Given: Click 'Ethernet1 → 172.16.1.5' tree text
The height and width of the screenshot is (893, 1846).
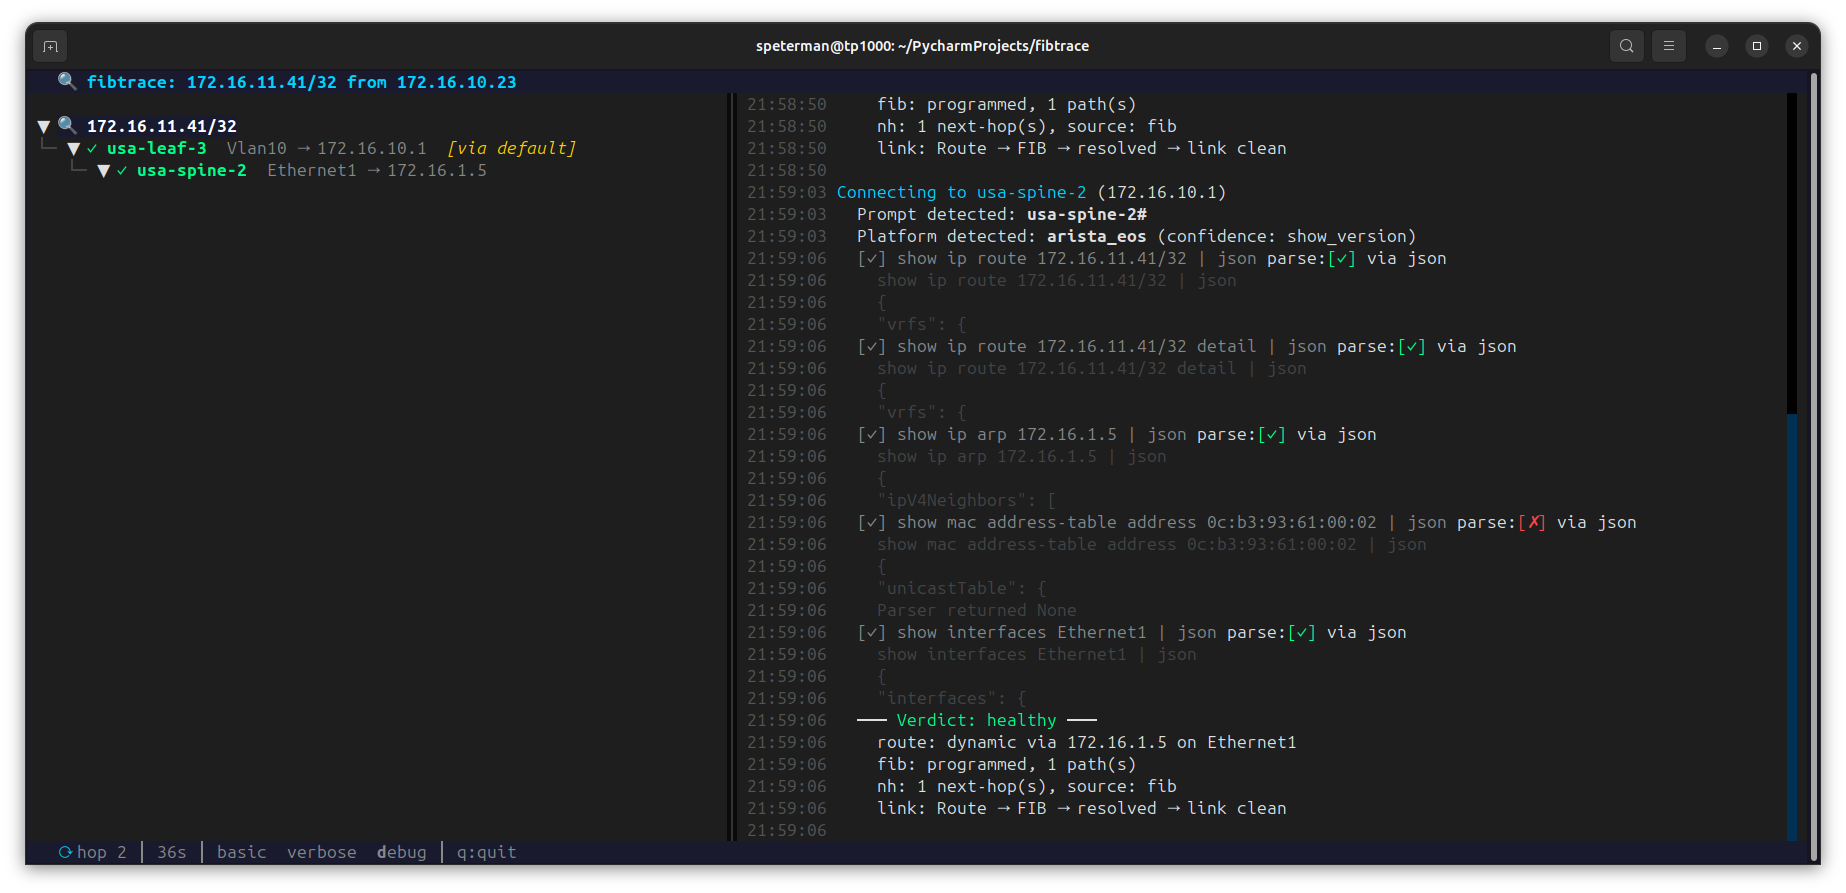Looking at the screenshot, I should 377,170.
